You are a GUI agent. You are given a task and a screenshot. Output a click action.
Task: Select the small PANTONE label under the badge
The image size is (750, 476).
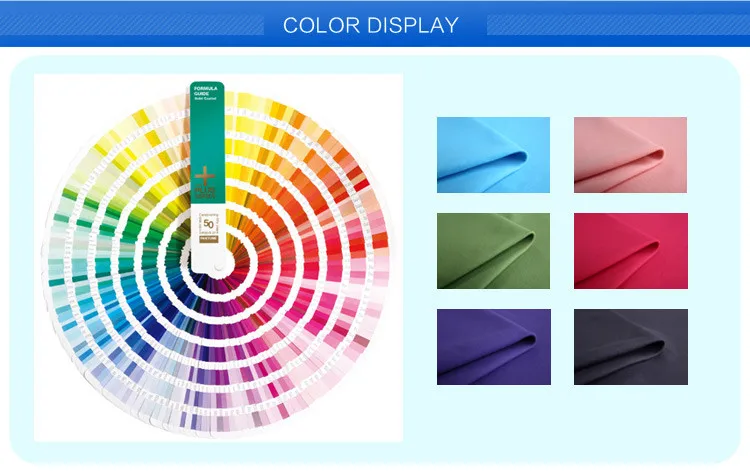tap(209, 238)
